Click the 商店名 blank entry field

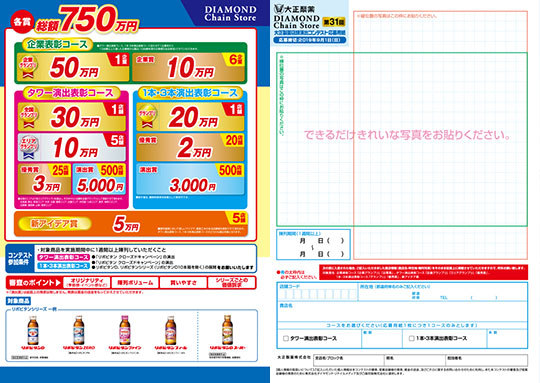402,312
